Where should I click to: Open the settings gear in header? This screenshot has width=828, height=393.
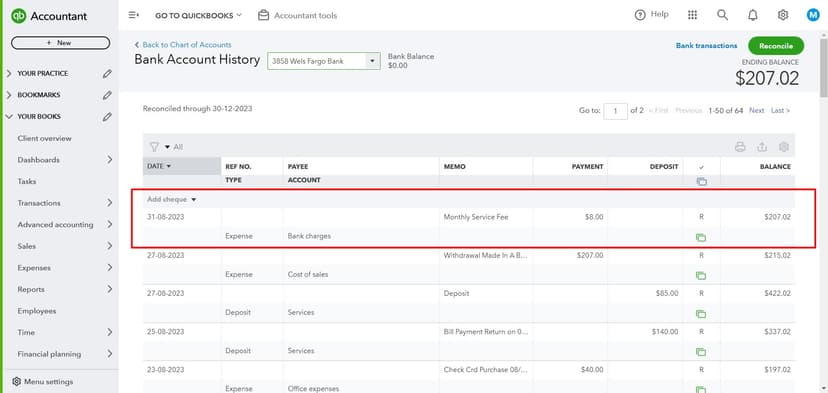coord(783,15)
